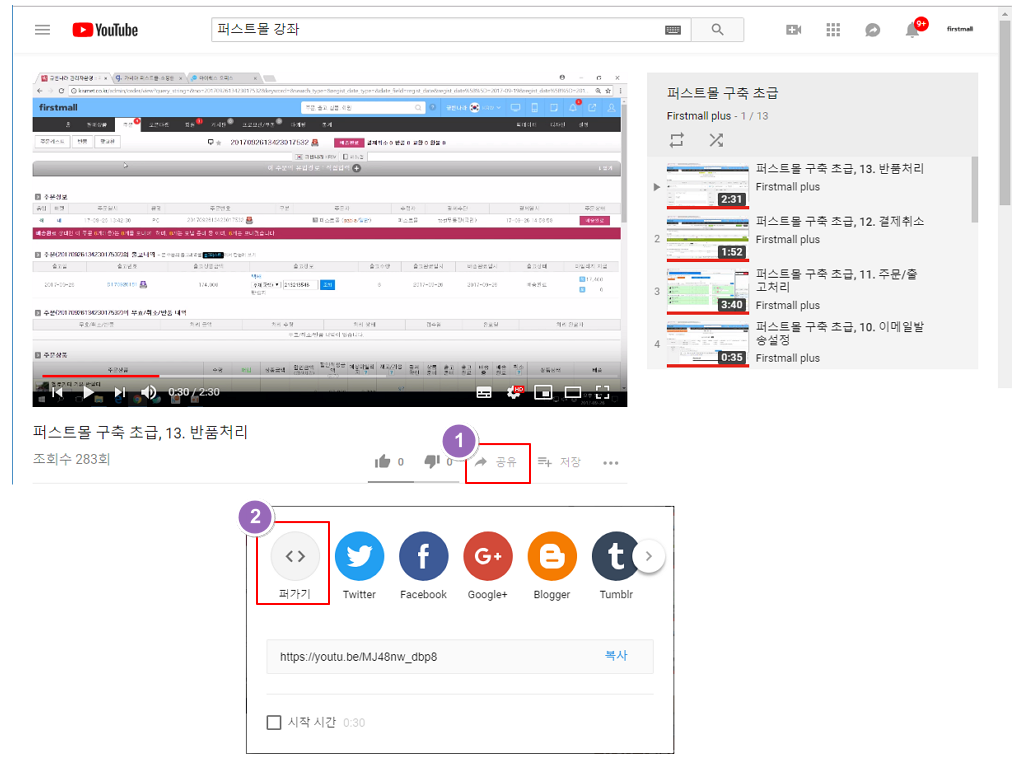Click 복사 to copy the link
The height and width of the screenshot is (773, 1026).
(616, 655)
